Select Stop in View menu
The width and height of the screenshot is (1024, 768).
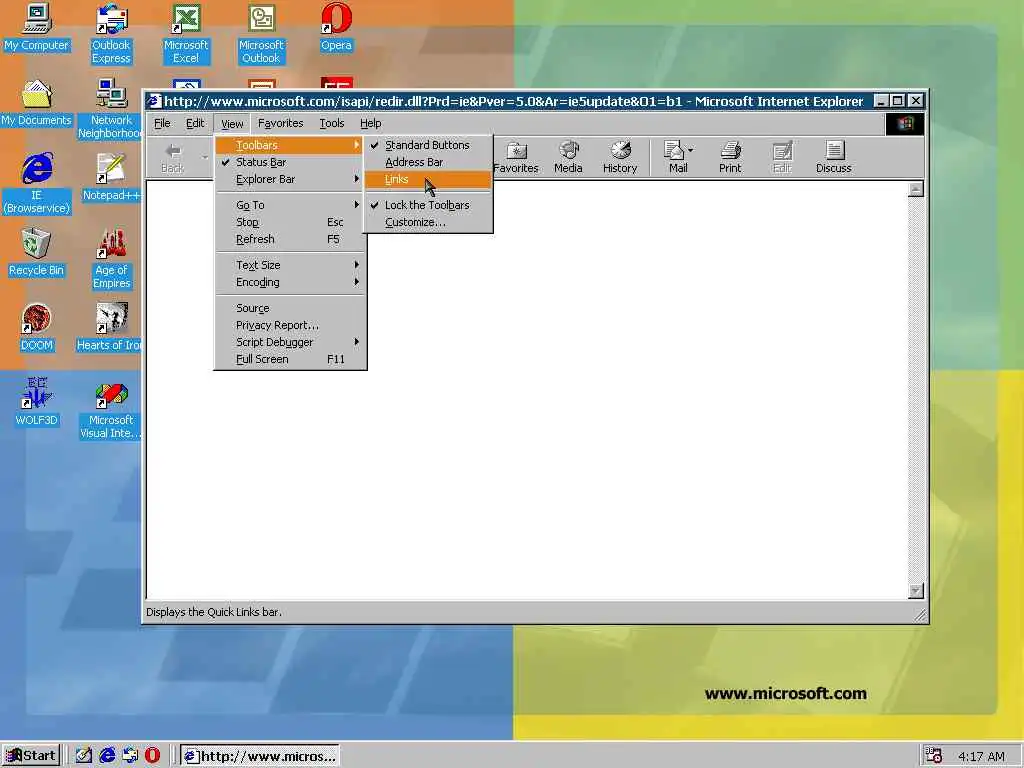pyautogui.click(x=291, y=222)
